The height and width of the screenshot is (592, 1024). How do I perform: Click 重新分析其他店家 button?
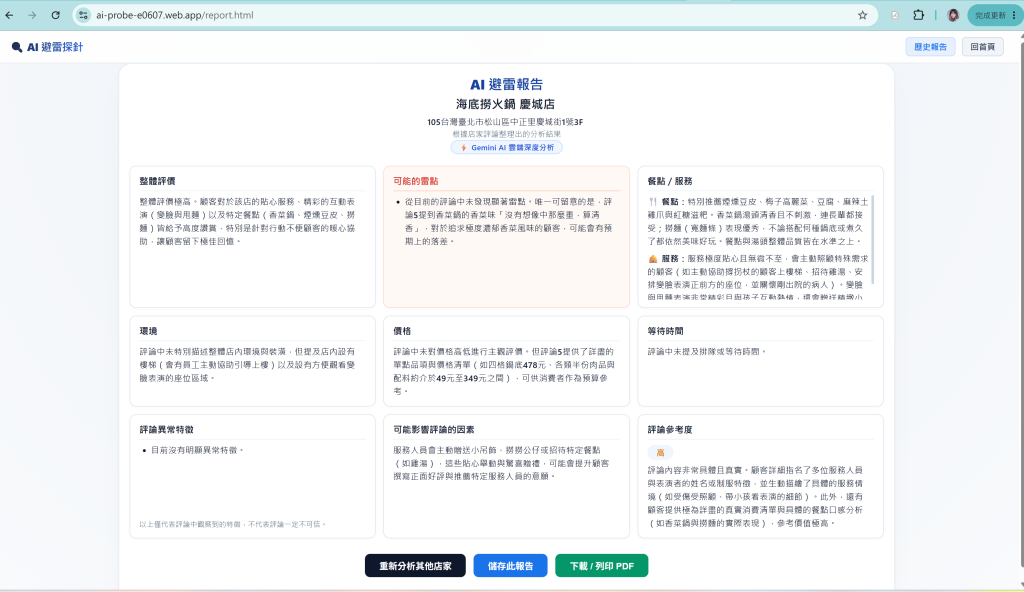(x=415, y=566)
